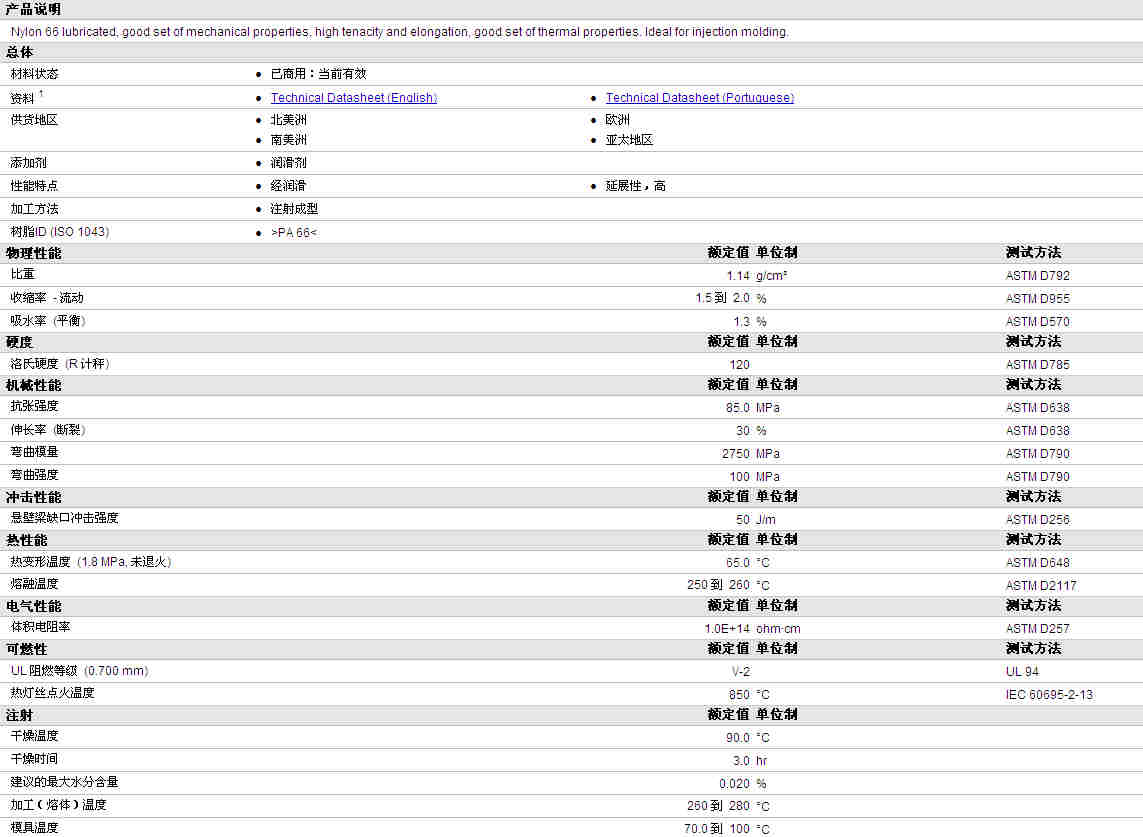The width and height of the screenshot is (1143, 837).
Task: Select the 干燥时间 value 3.0
Action: pyautogui.click(x=741, y=760)
